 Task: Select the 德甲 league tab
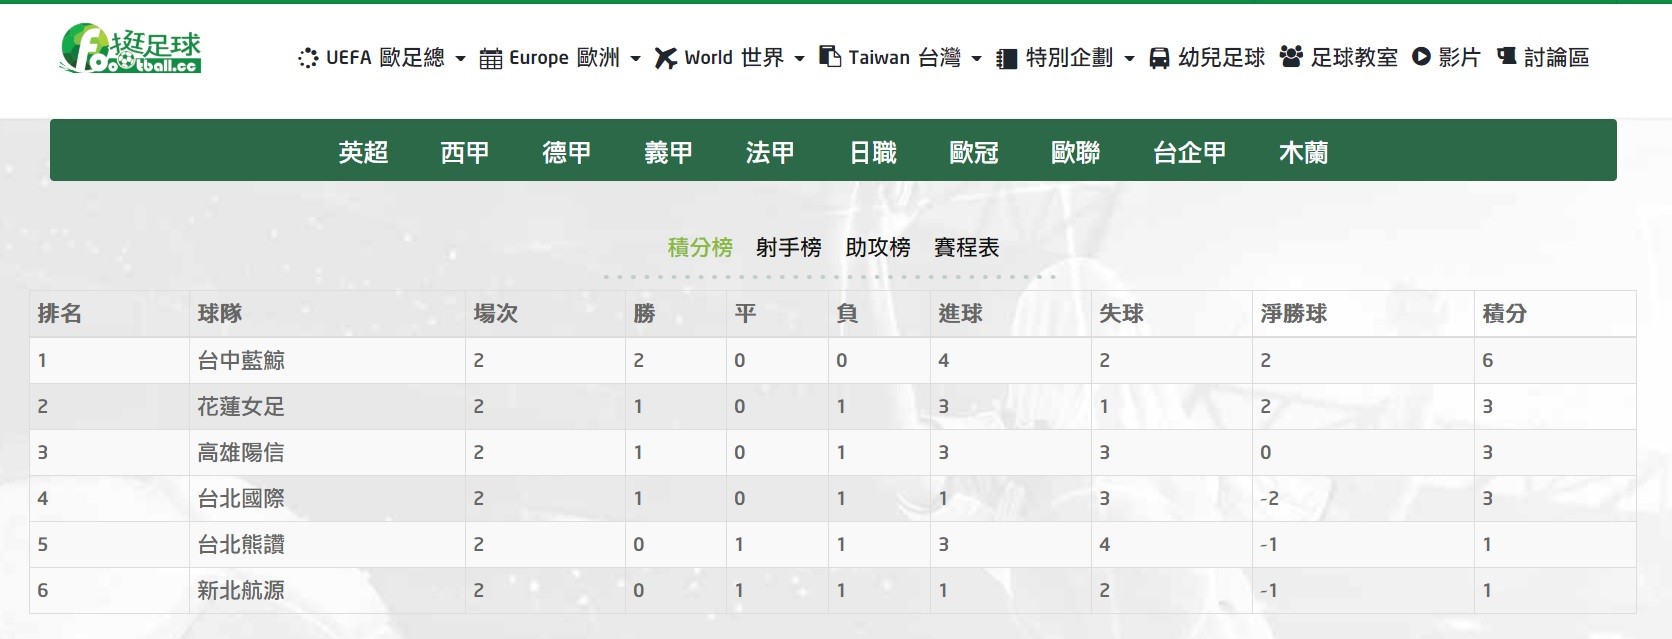point(567,152)
